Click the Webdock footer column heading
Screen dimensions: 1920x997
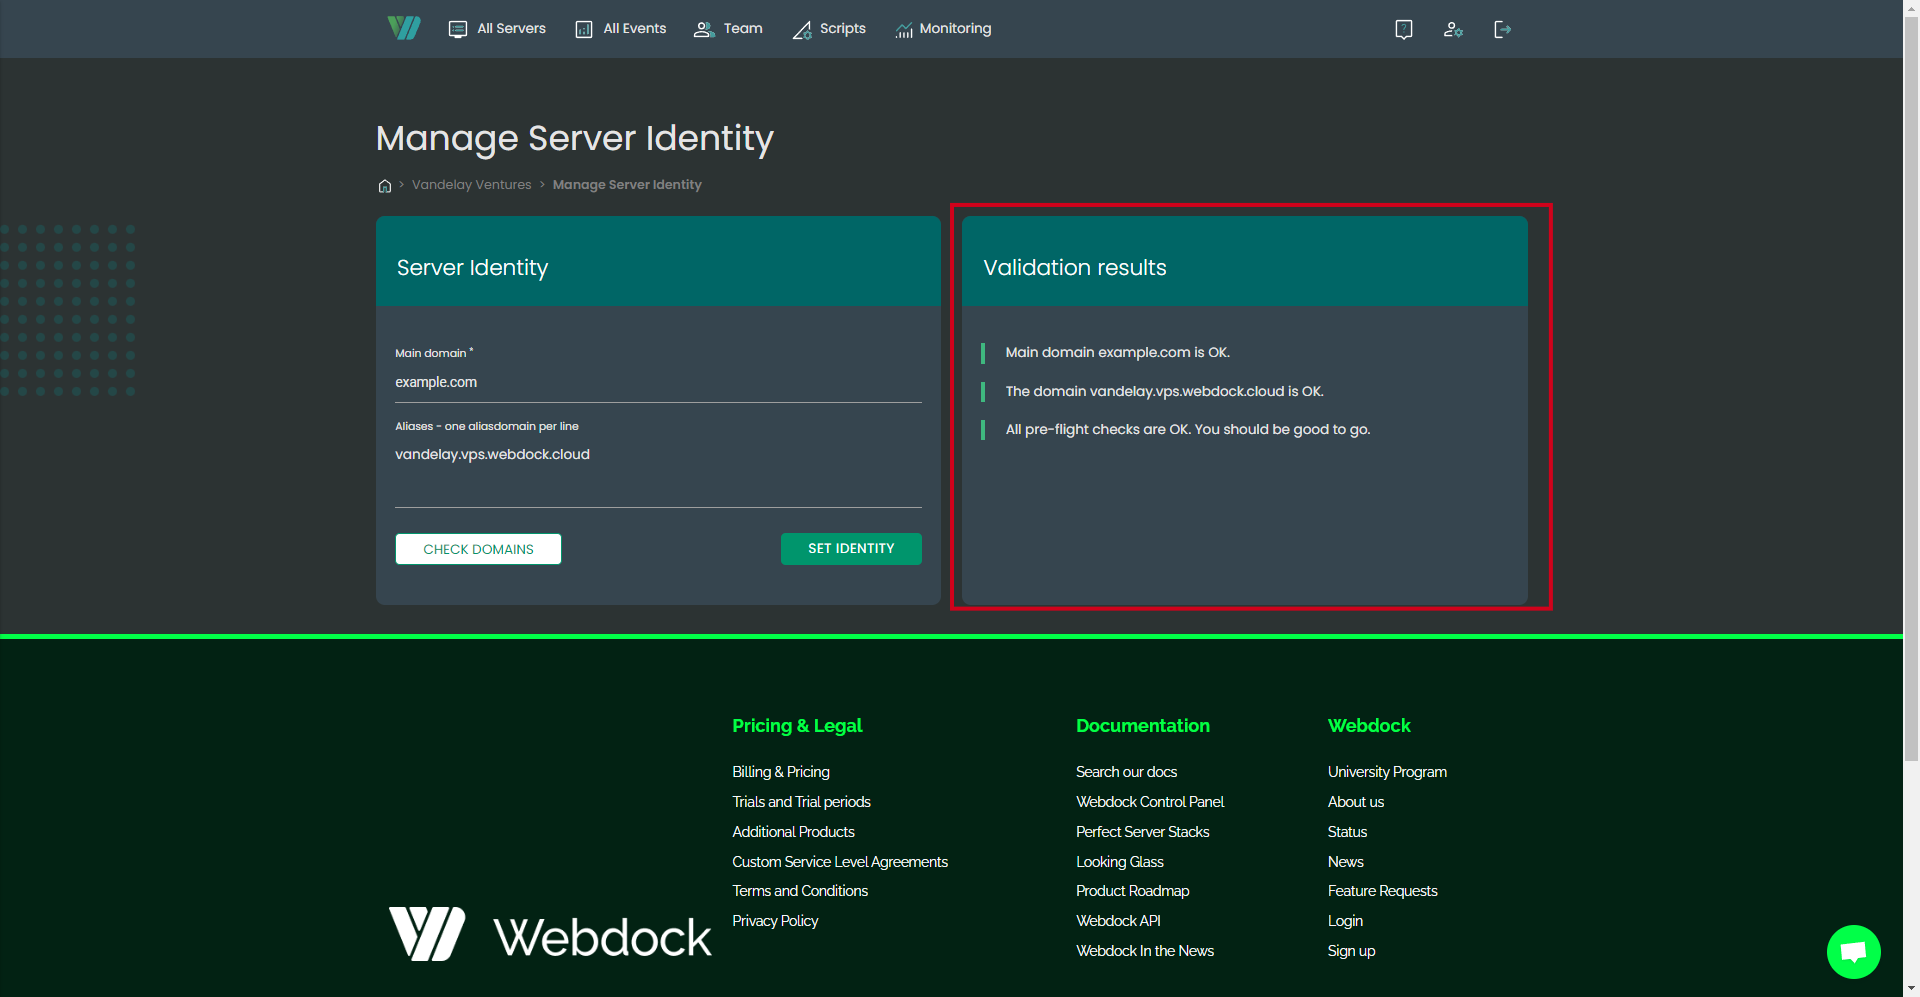1369,726
